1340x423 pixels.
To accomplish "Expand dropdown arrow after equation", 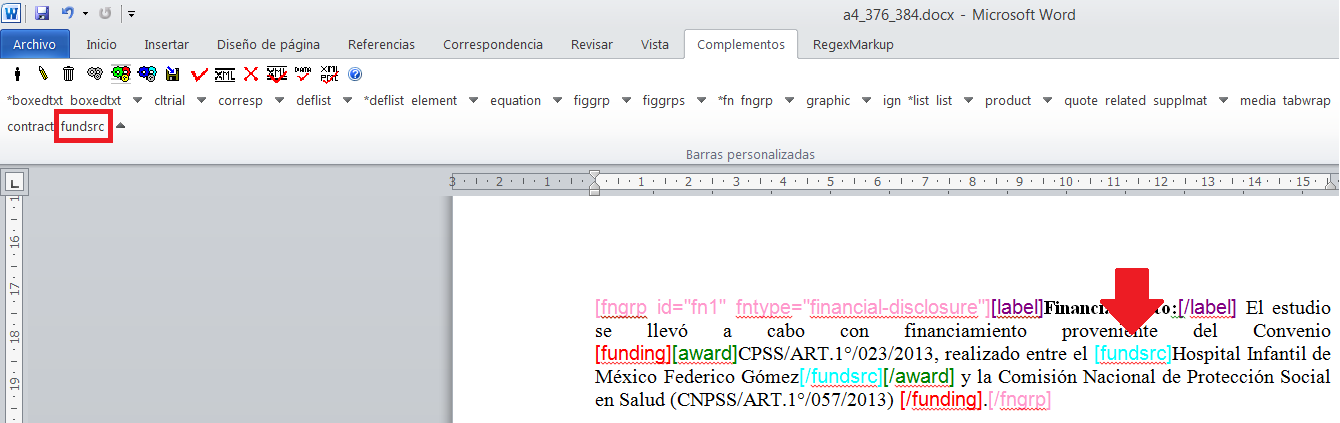I will [x=556, y=101].
